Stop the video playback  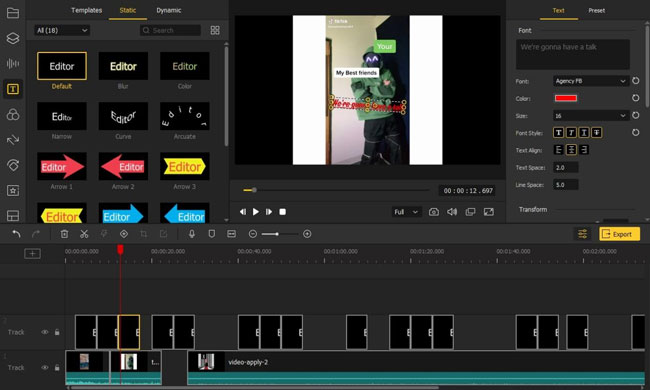282,212
